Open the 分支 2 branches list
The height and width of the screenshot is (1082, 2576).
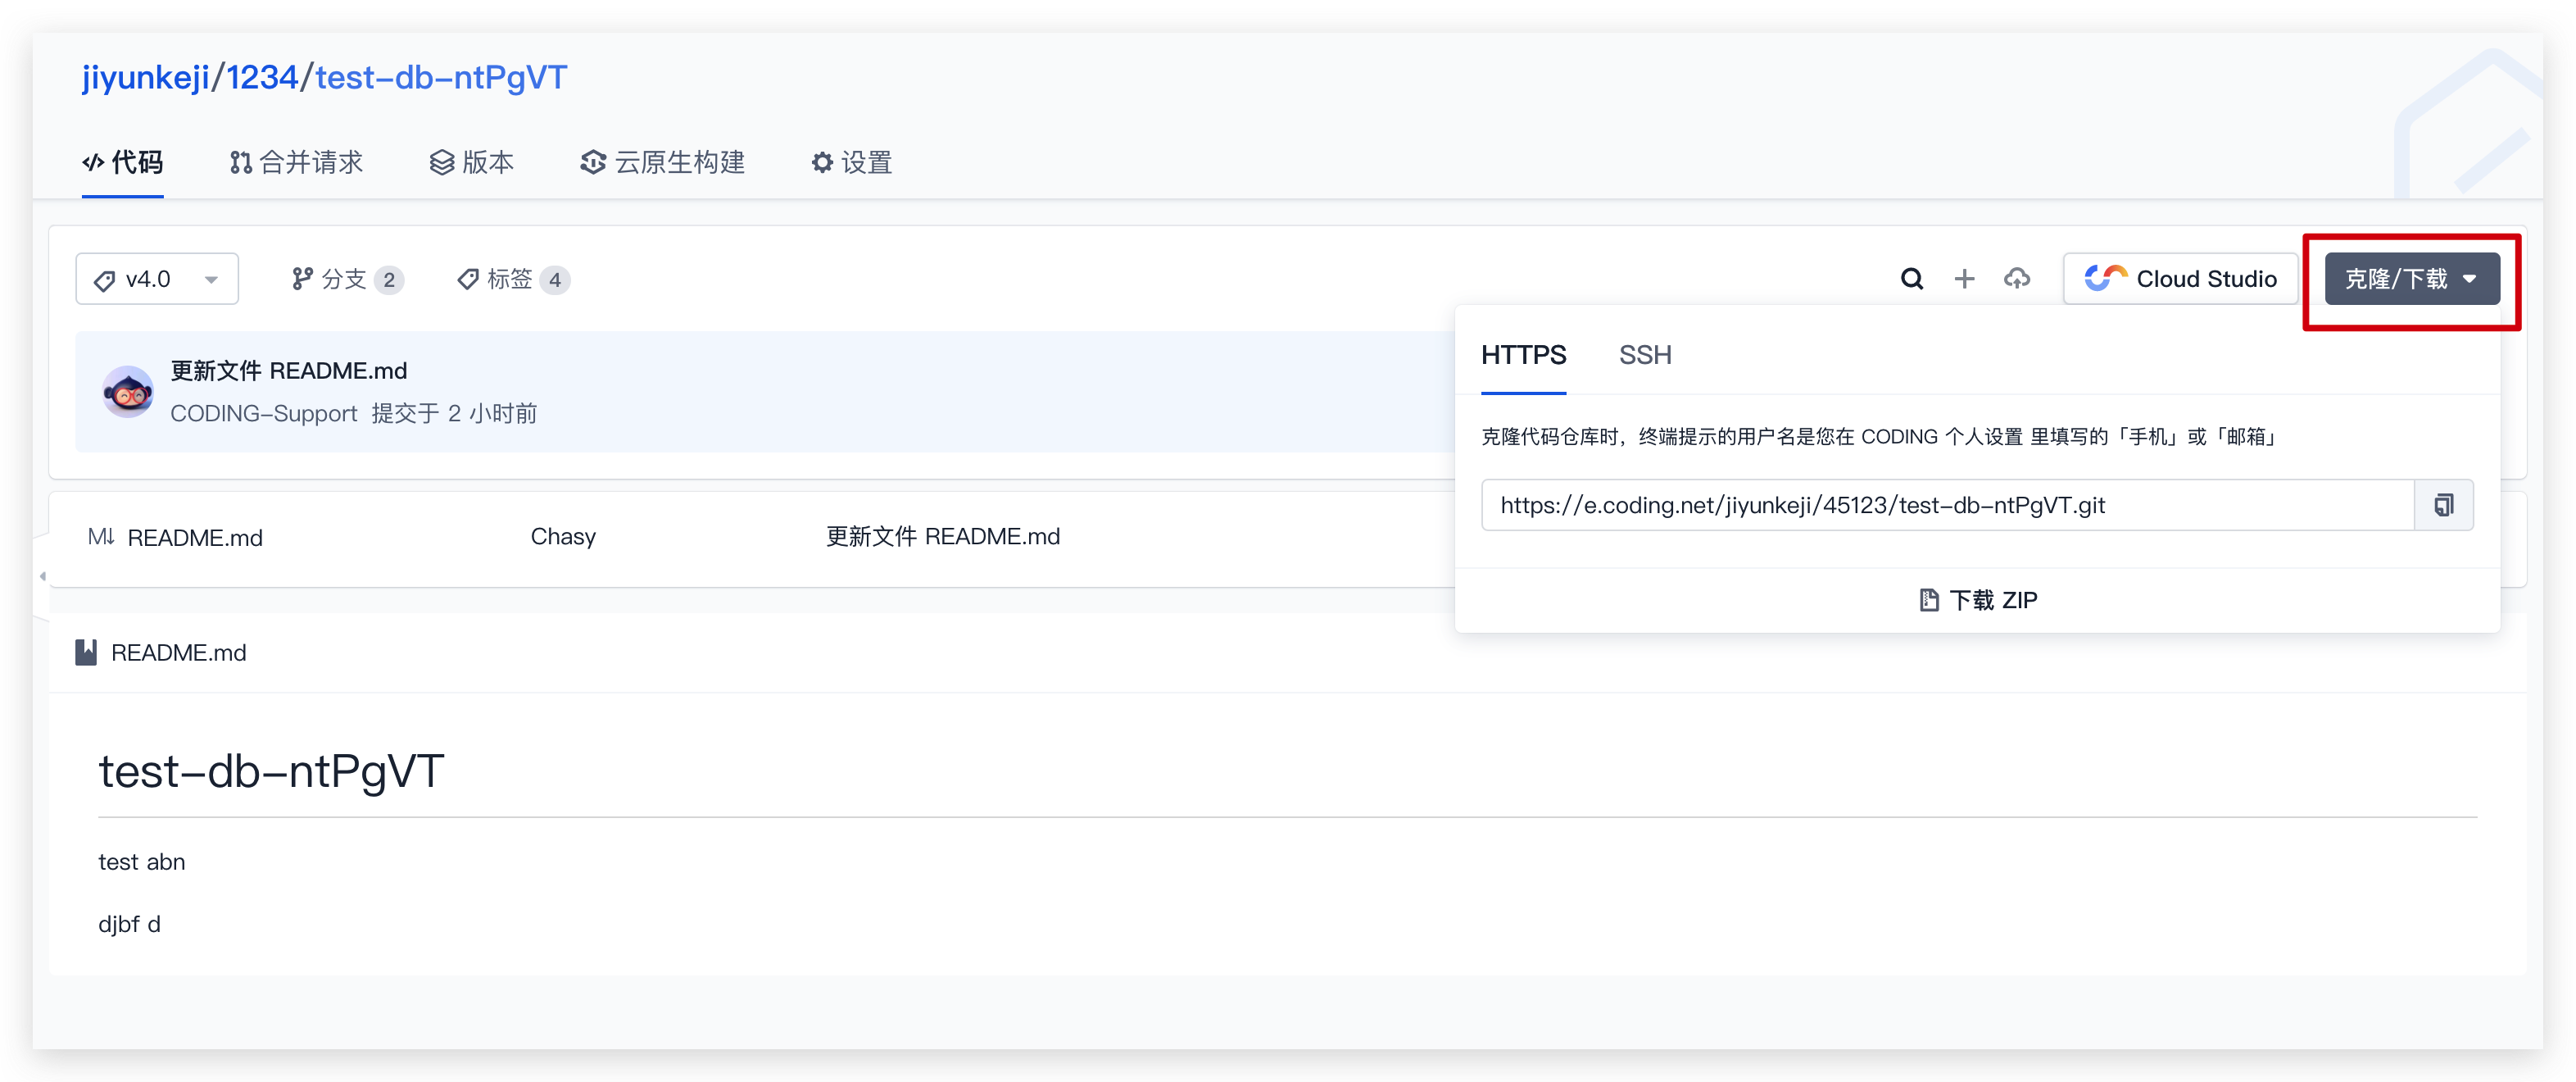pos(347,279)
